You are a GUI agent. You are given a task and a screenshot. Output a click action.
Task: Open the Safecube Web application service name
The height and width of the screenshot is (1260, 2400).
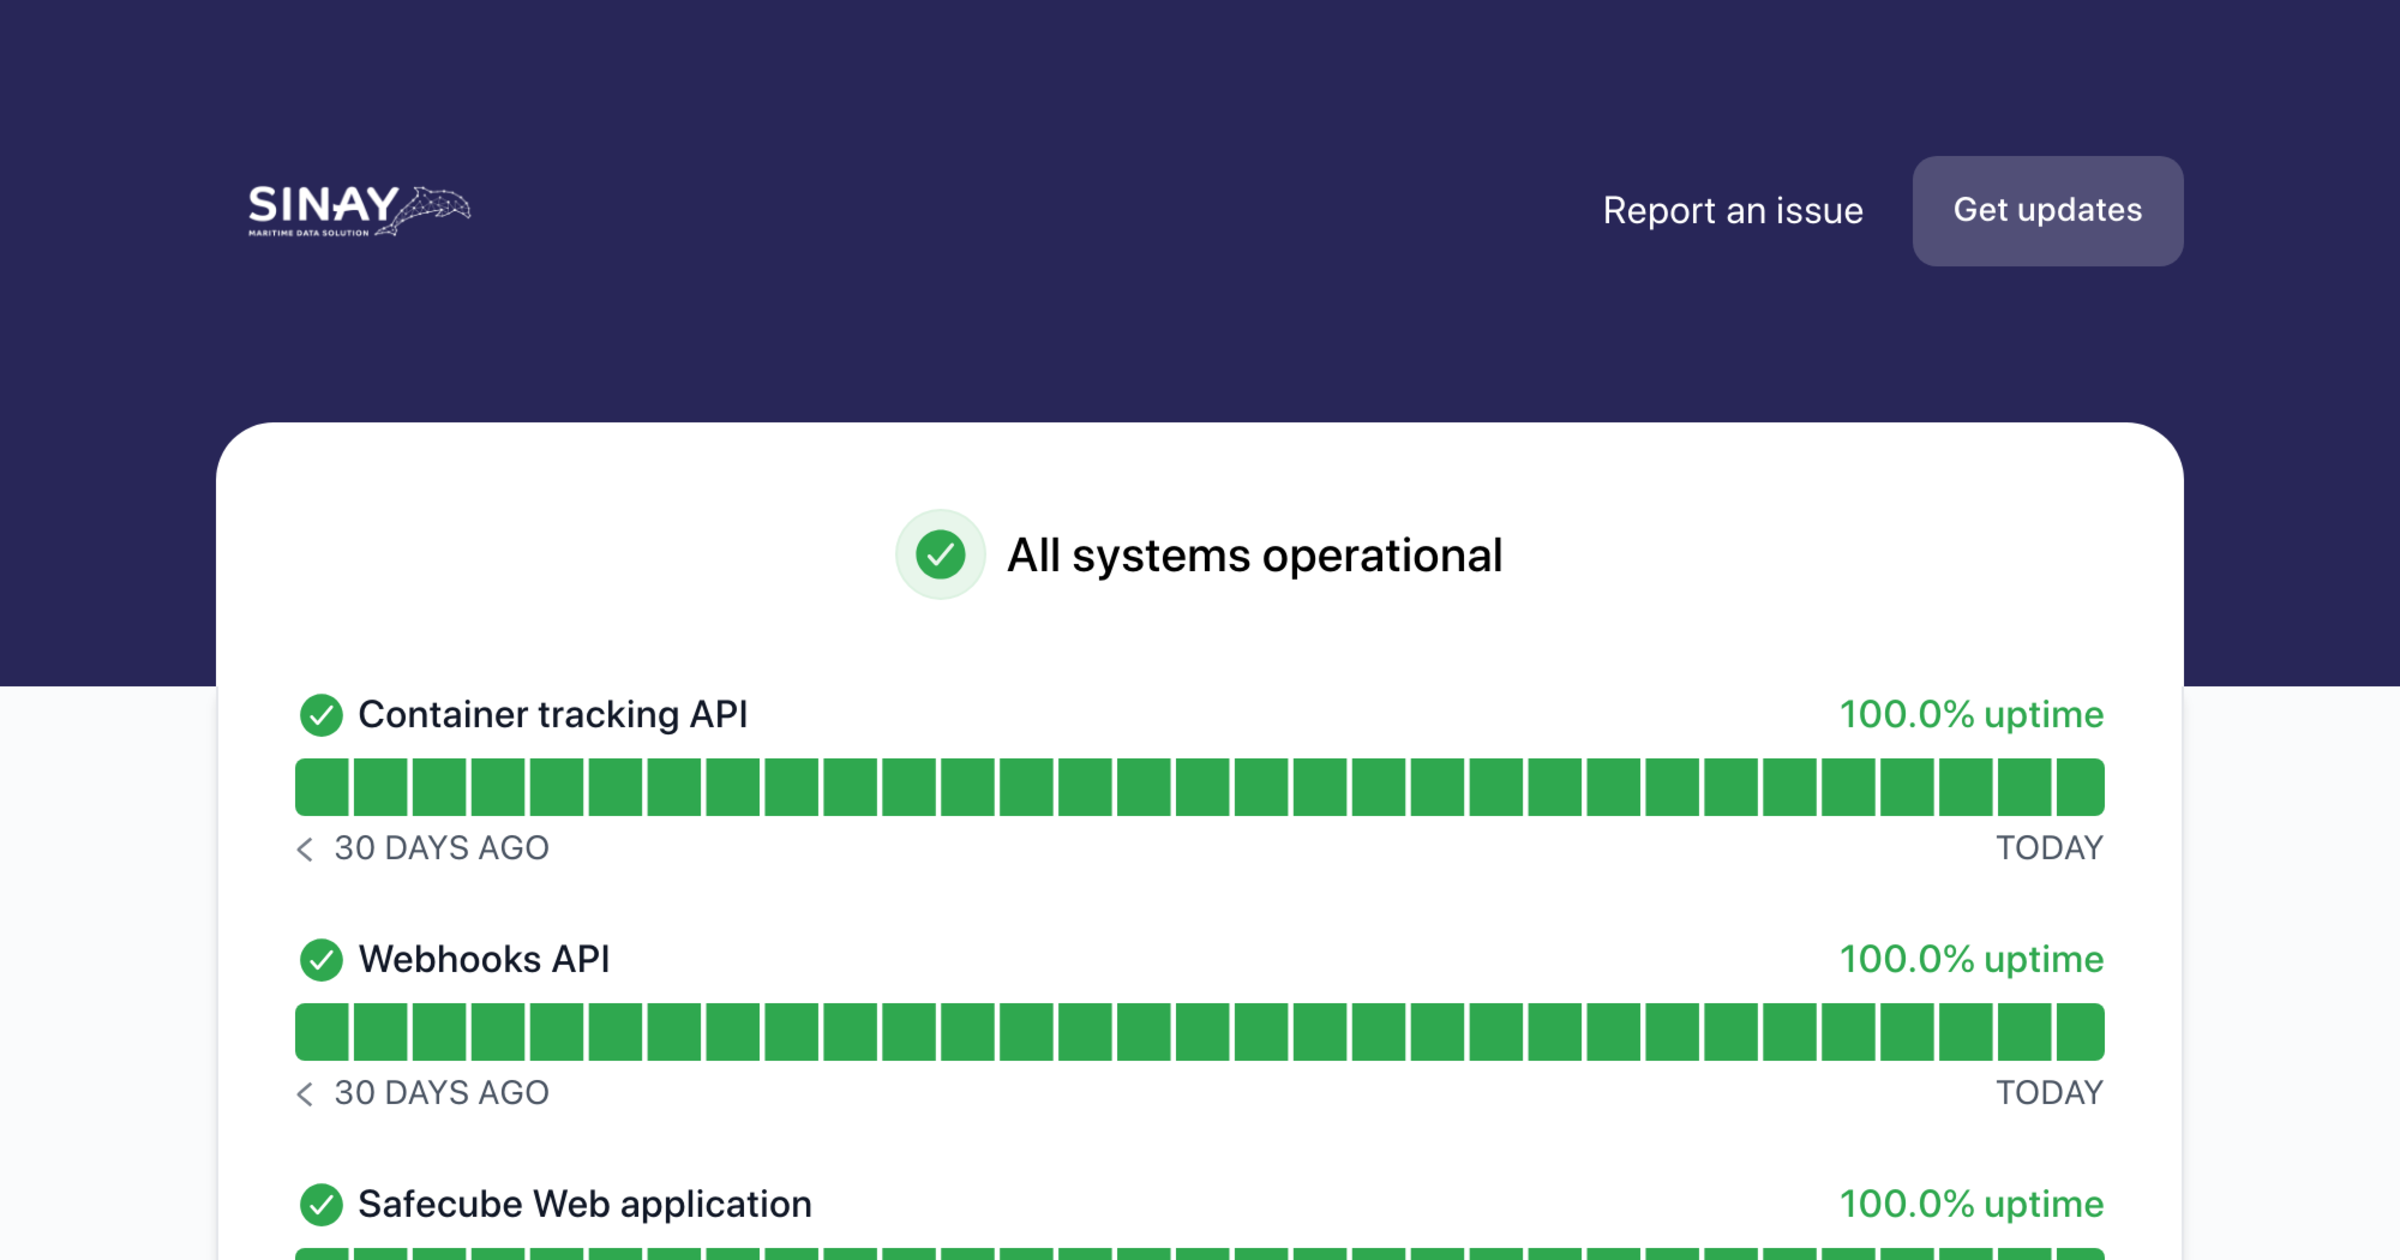pyautogui.click(x=585, y=1204)
